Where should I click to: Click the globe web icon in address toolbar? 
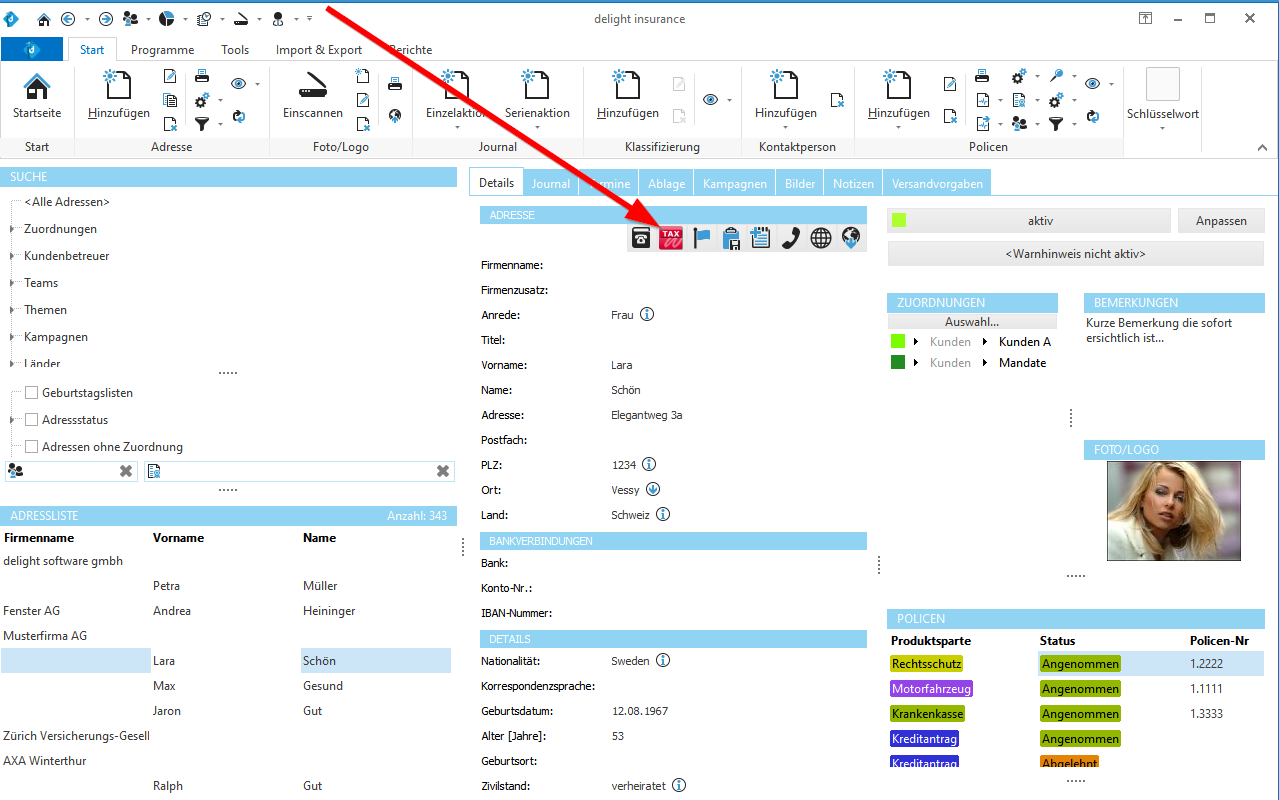pyautogui.click(x=820, y=238)
